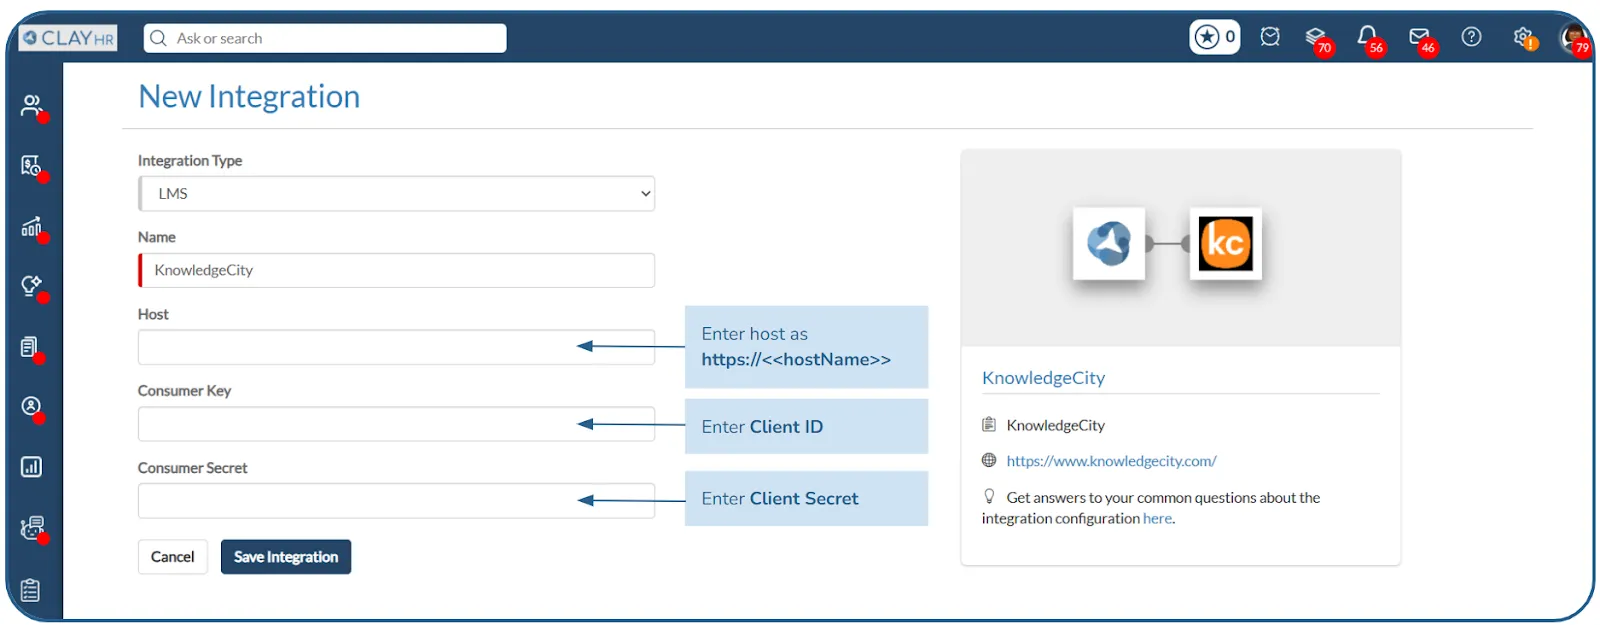Click the Consumer Key label
This screenshot has height=625, width=1600.
tap(184, 391)
